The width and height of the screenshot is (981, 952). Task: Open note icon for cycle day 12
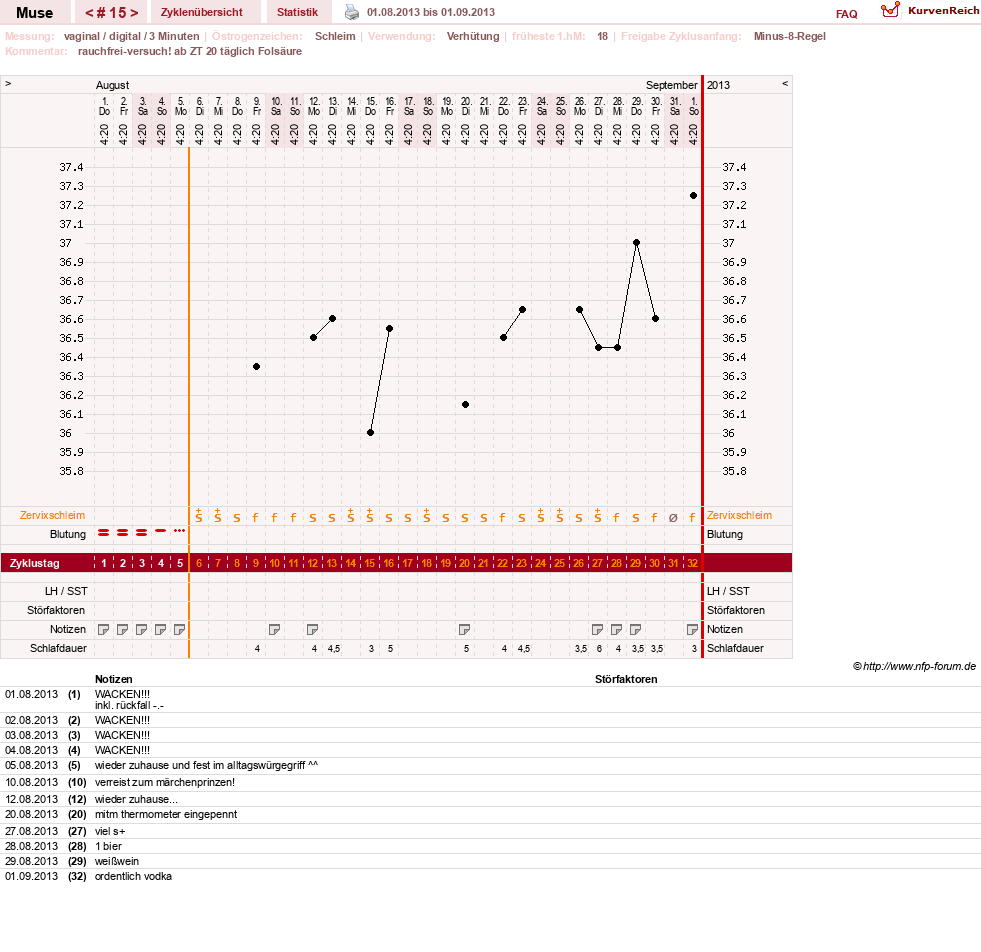[x=312, y=629]
